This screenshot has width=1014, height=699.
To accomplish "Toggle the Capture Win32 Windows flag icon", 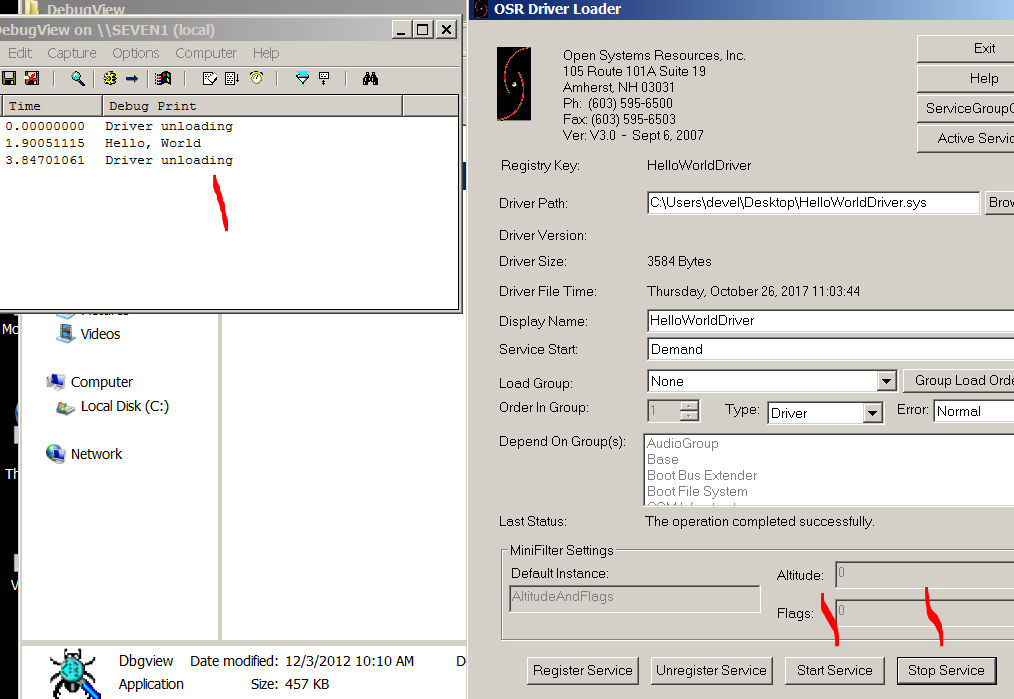I will click(x=163, y=78).
